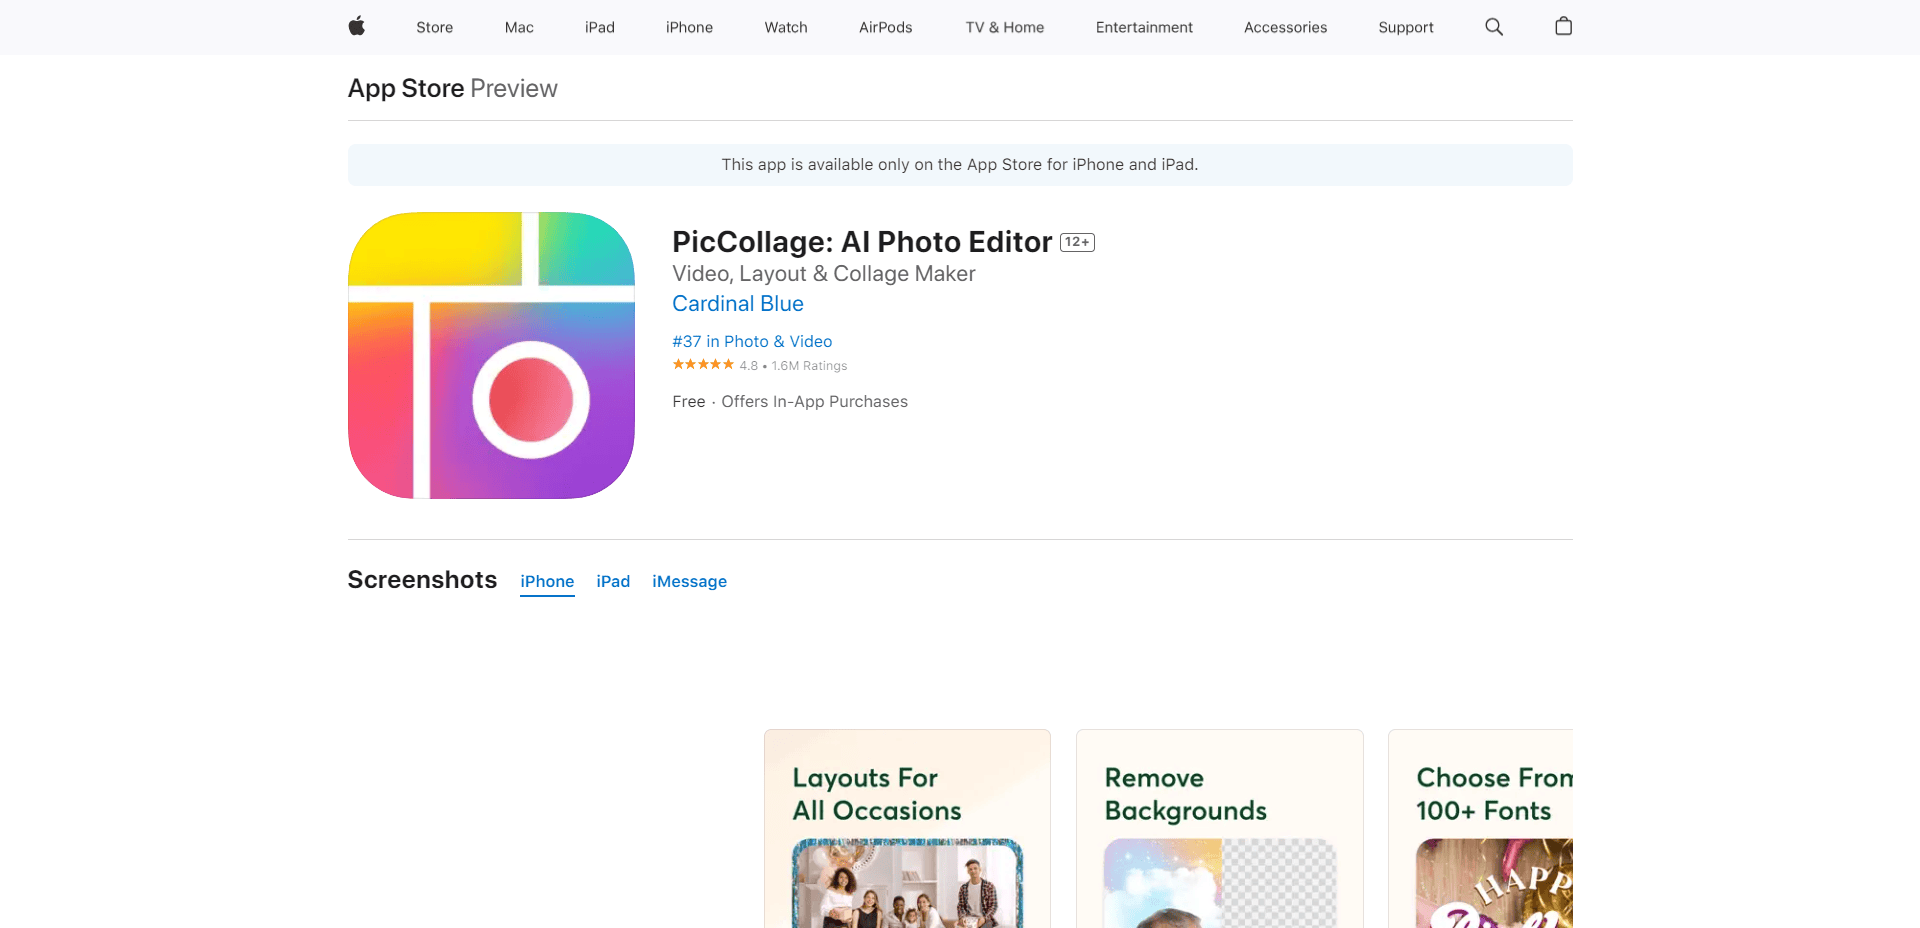1920x928 pixels.
Task: Select the iPhone screenshots tab
Action: 547,582
